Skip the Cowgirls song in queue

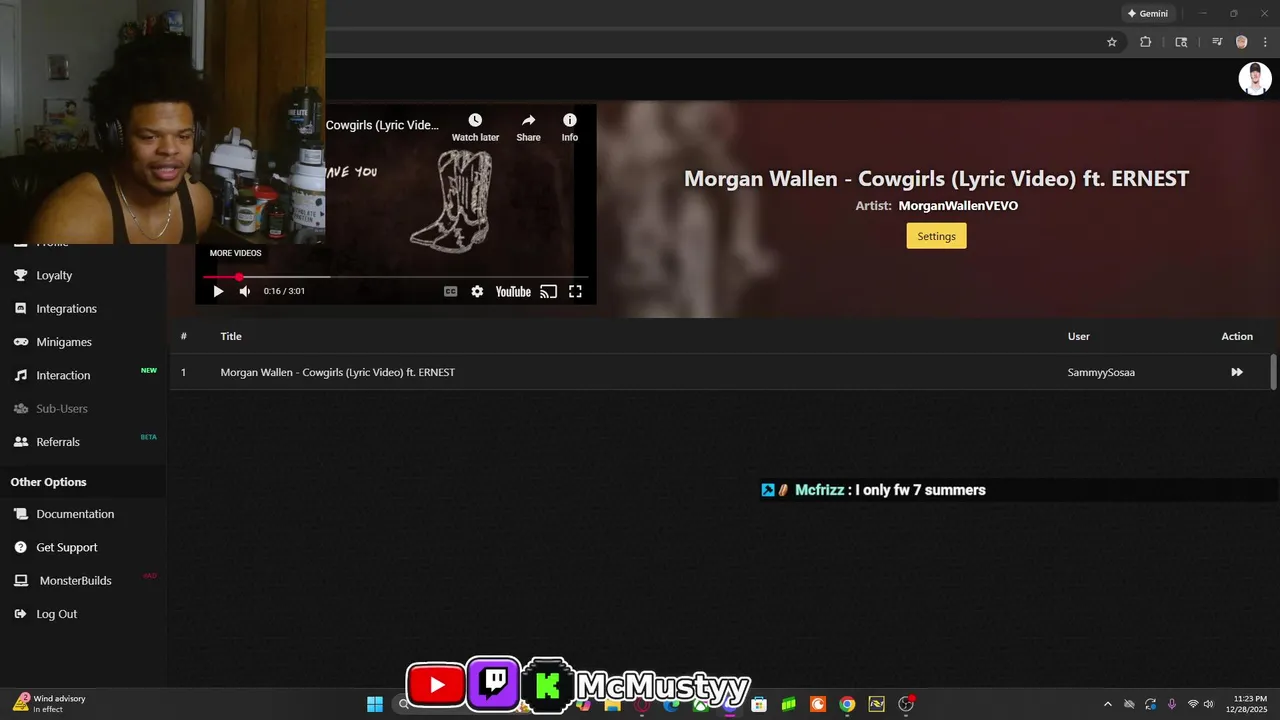1237,372
